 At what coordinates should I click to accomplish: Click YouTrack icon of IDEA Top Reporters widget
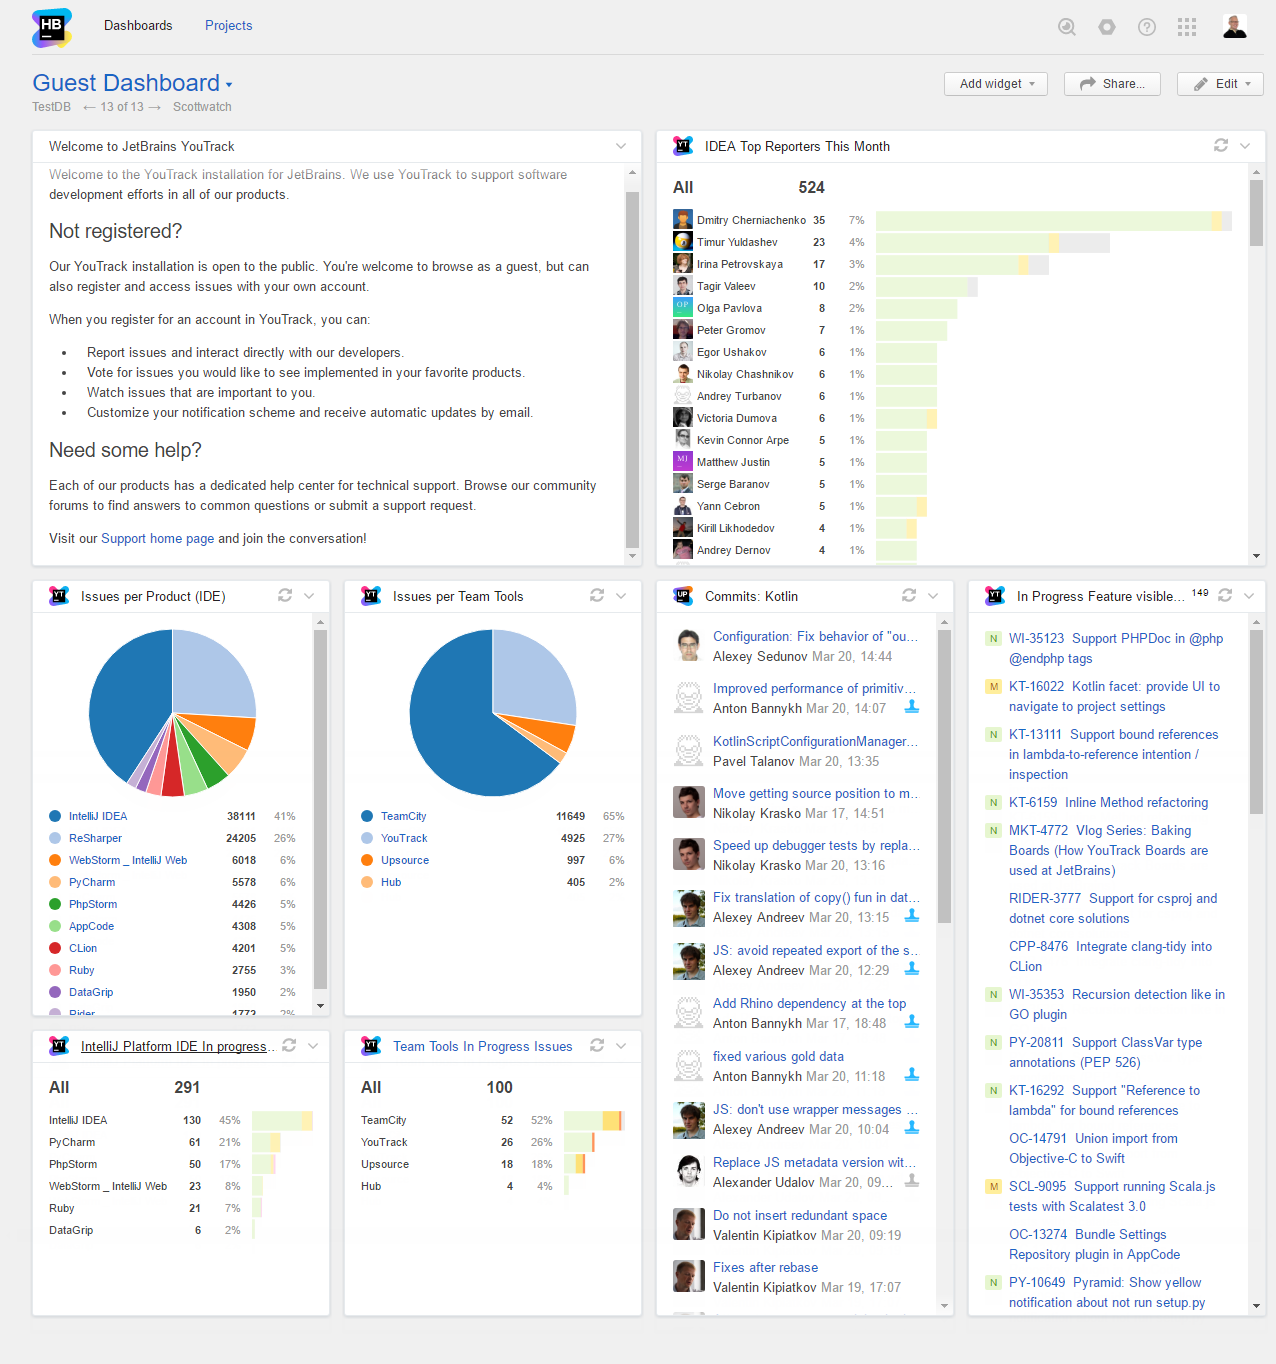coord(683,146)
